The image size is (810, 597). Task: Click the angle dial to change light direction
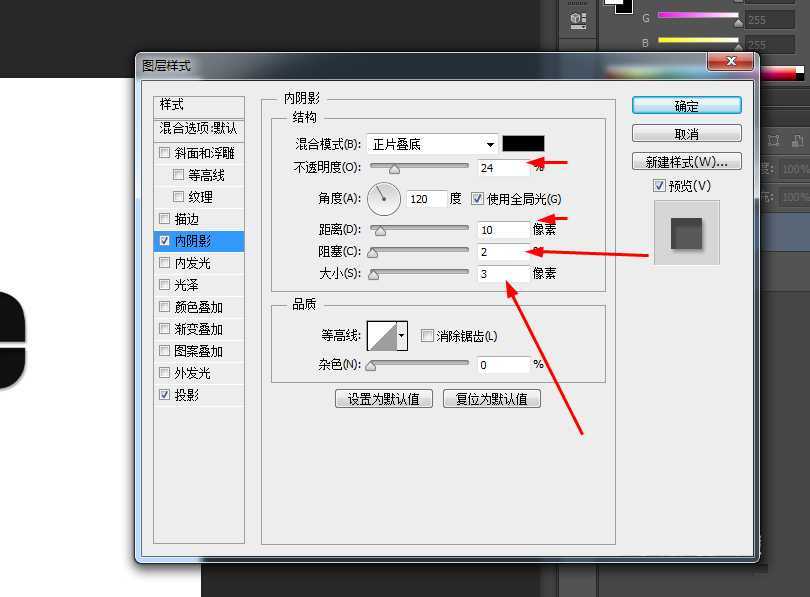pos(383,199)
